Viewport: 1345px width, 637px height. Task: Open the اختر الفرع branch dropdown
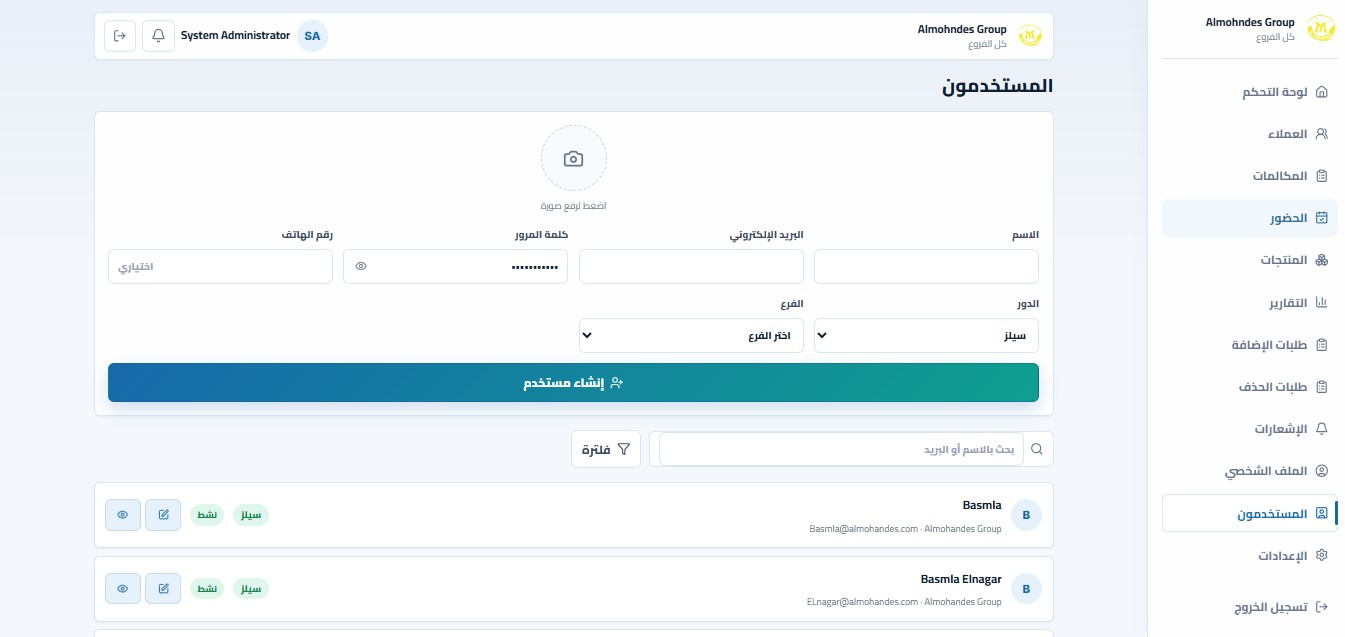click(691, 336)
